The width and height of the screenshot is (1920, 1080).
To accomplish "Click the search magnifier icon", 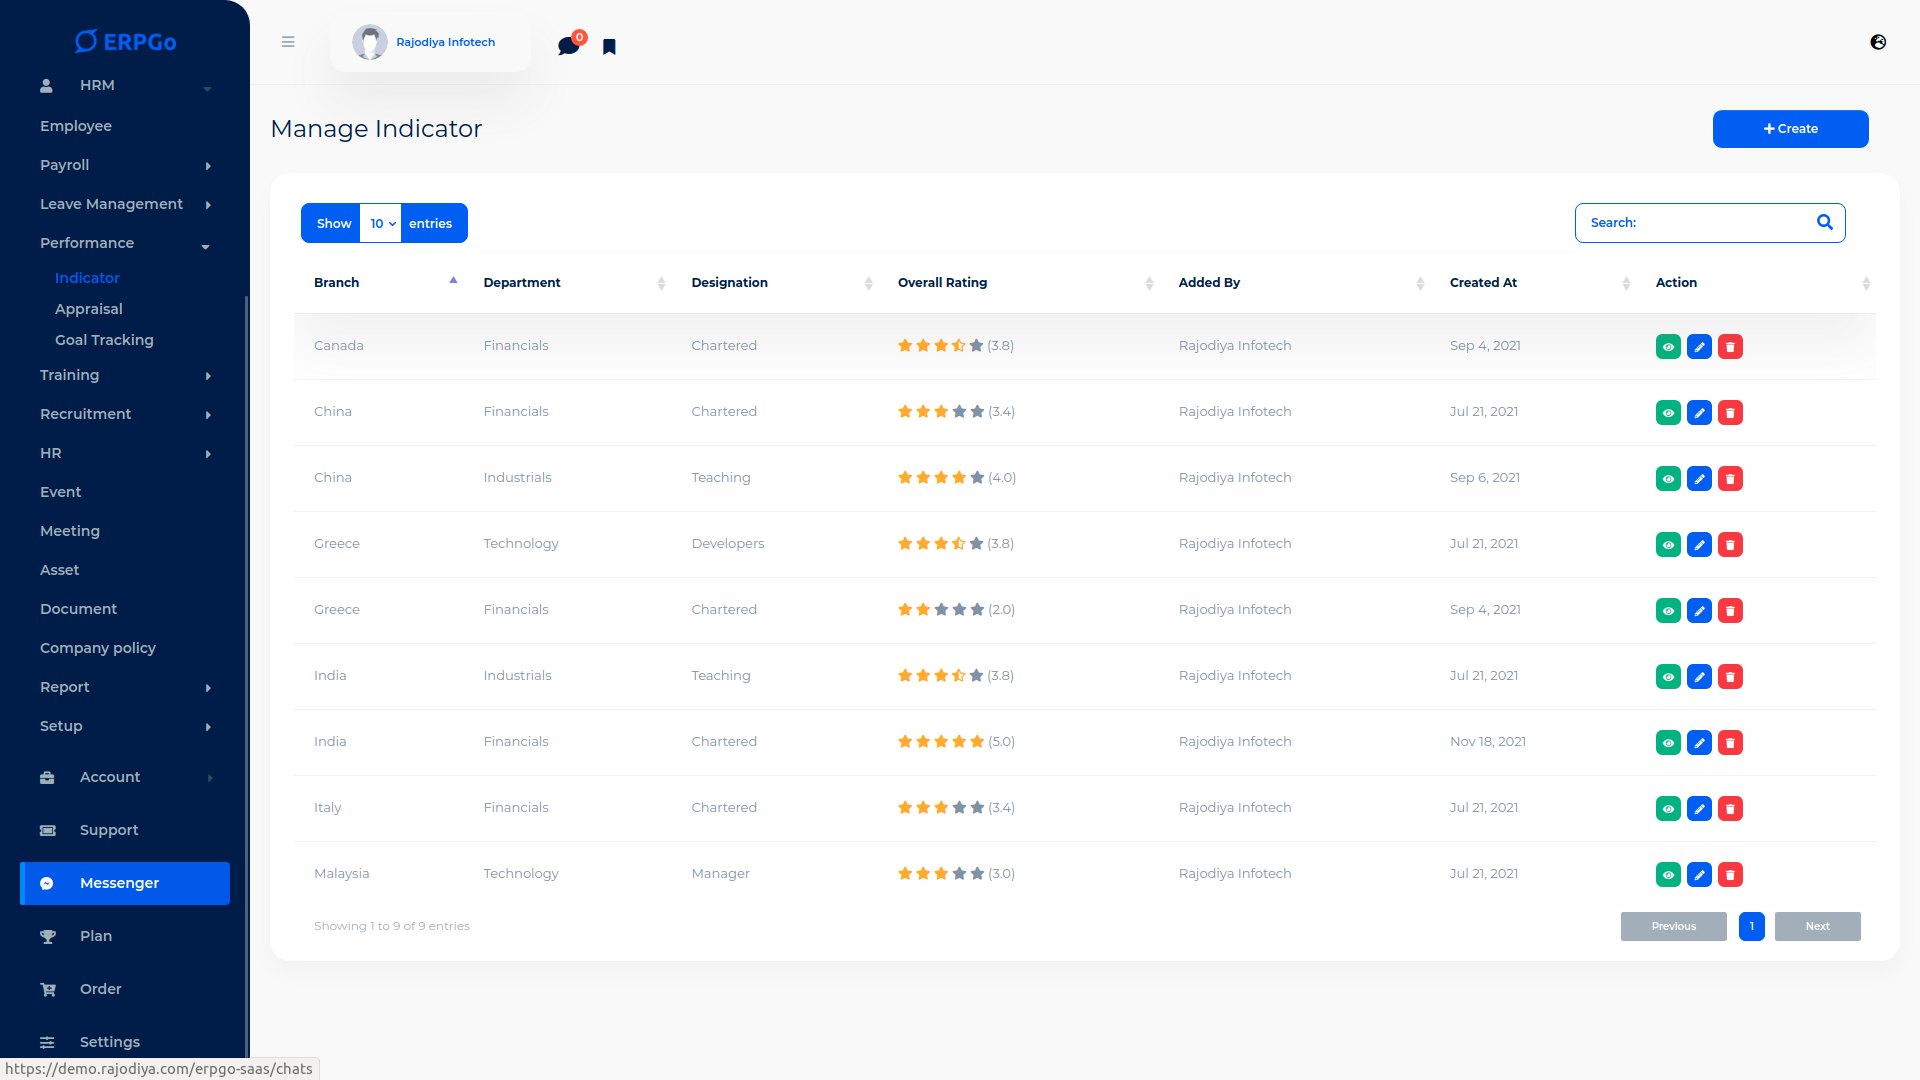I will tap(1824, 223).
